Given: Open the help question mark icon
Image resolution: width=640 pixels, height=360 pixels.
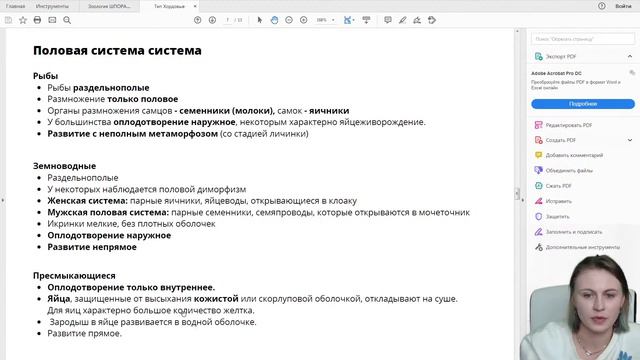Looking at the screenshot, I should click(x=602, y=6).
